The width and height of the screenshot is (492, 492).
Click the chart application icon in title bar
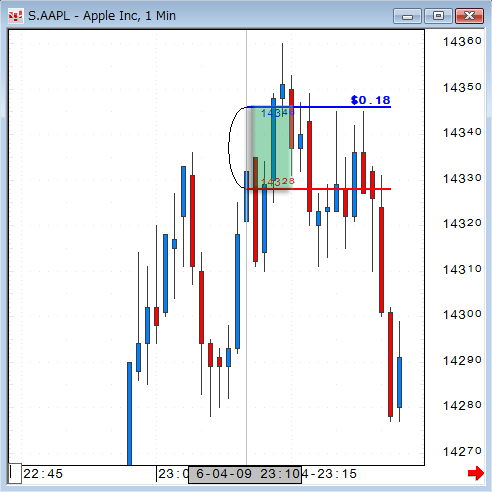(15, 16)
